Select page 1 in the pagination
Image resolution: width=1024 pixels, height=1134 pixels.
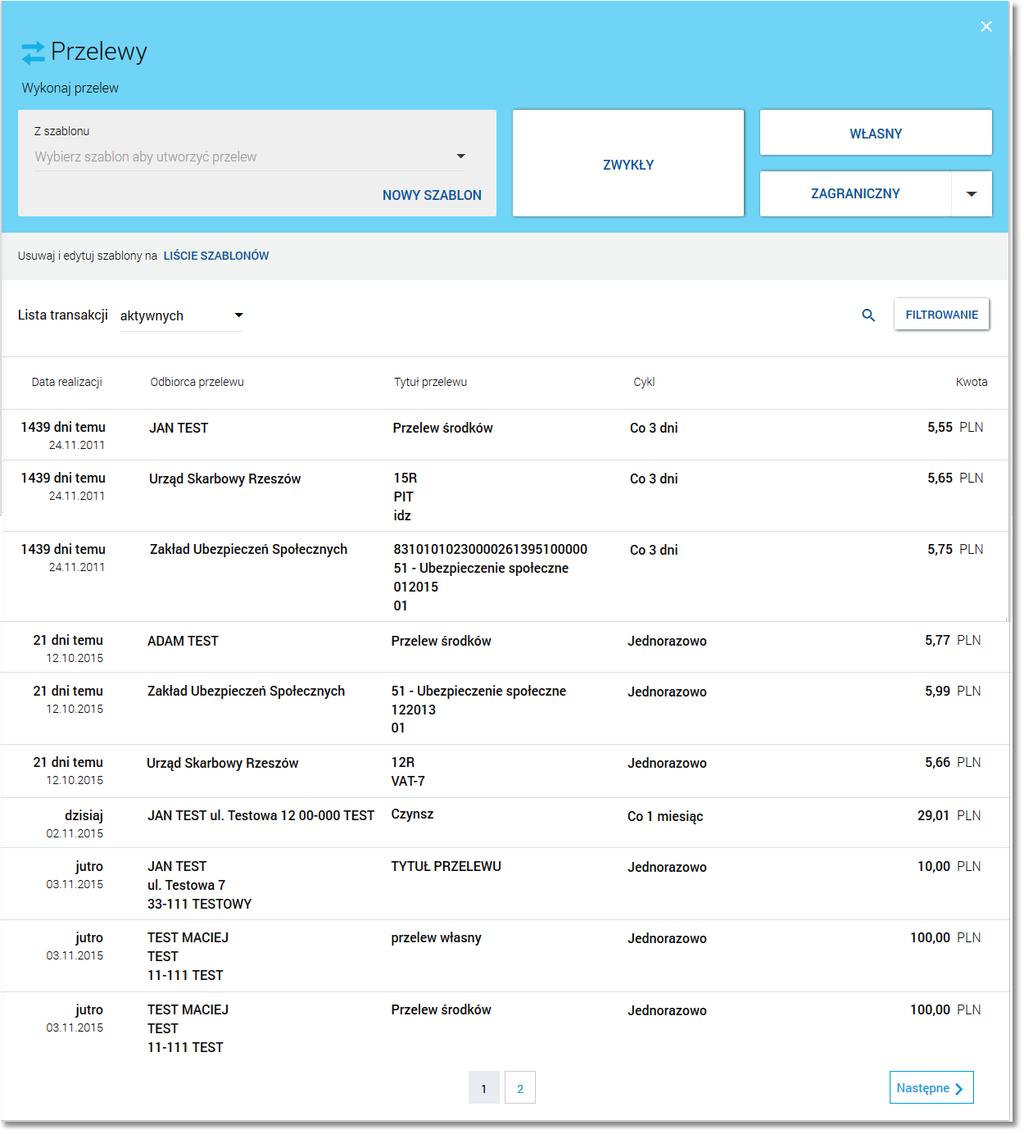click(x=484, y=1088)
